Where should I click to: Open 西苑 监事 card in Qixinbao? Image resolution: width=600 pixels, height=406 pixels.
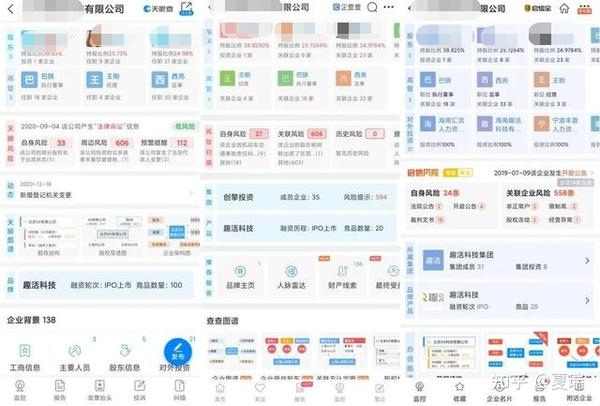[x=500, y=90]
